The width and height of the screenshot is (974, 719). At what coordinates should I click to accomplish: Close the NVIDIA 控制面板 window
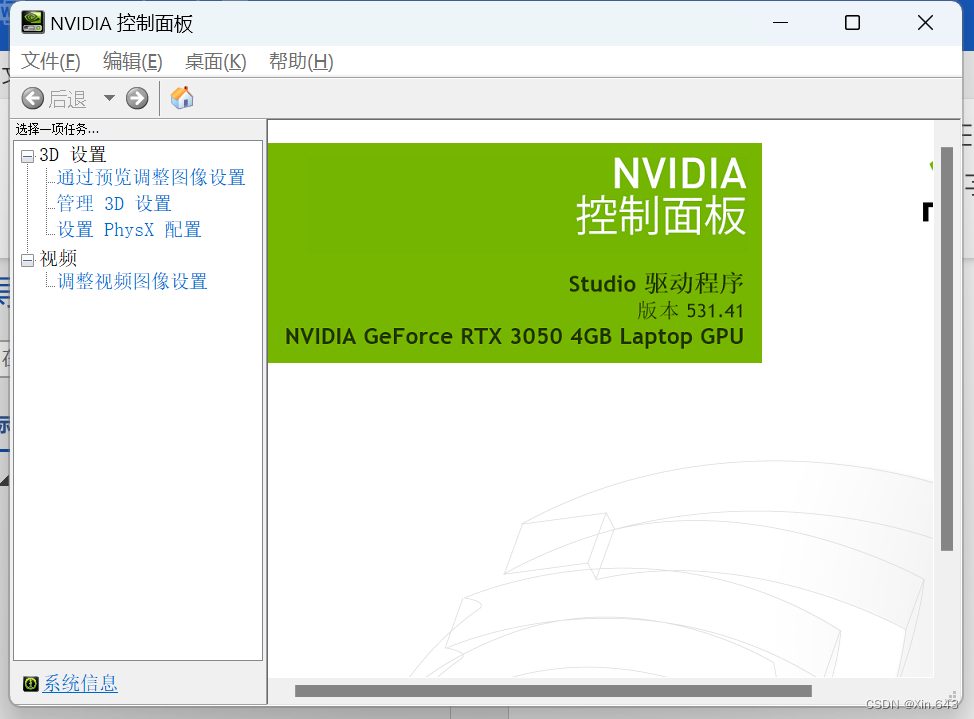coord(925,23)
